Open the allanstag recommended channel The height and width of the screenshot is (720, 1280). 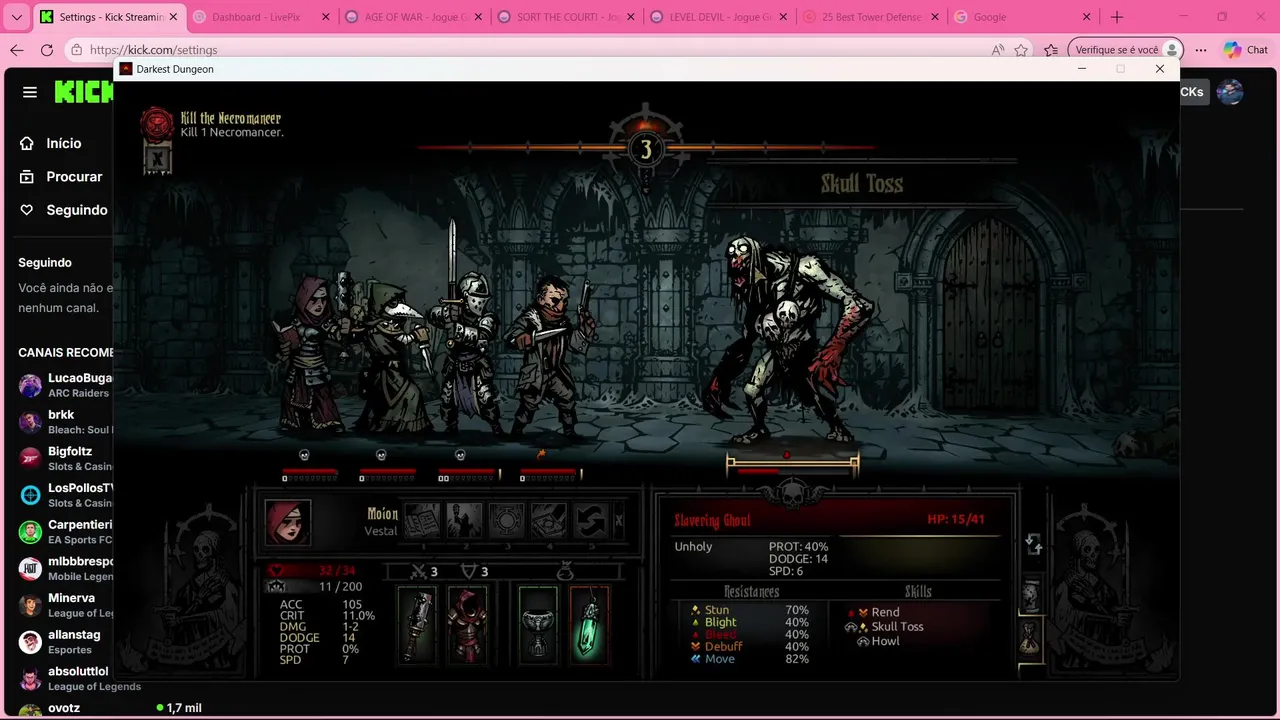64,641
